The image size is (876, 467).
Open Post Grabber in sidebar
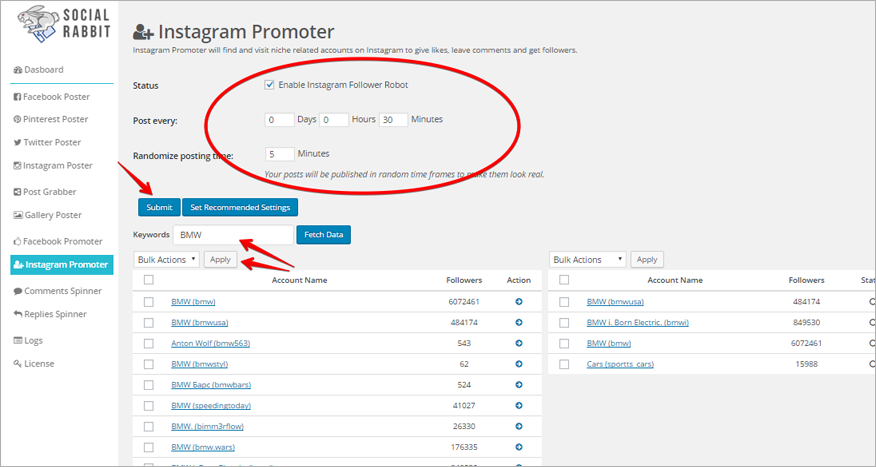45,192
